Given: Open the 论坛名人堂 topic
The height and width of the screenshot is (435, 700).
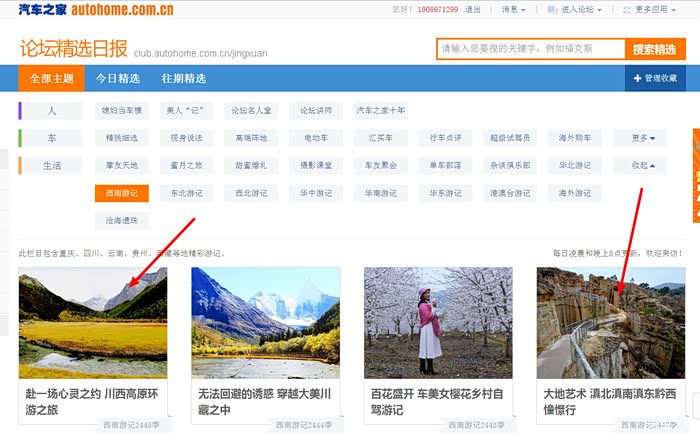Looking at the screenshot, I should 251,111.
